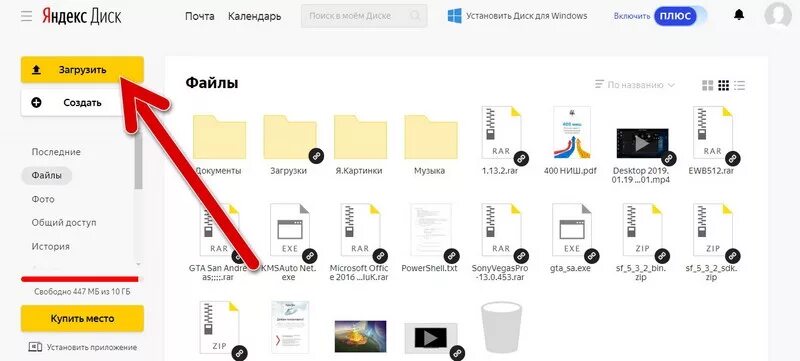800x361 pixels.
Task: Select Файлы in the sidebar
Action: click(x=46, y=175)
